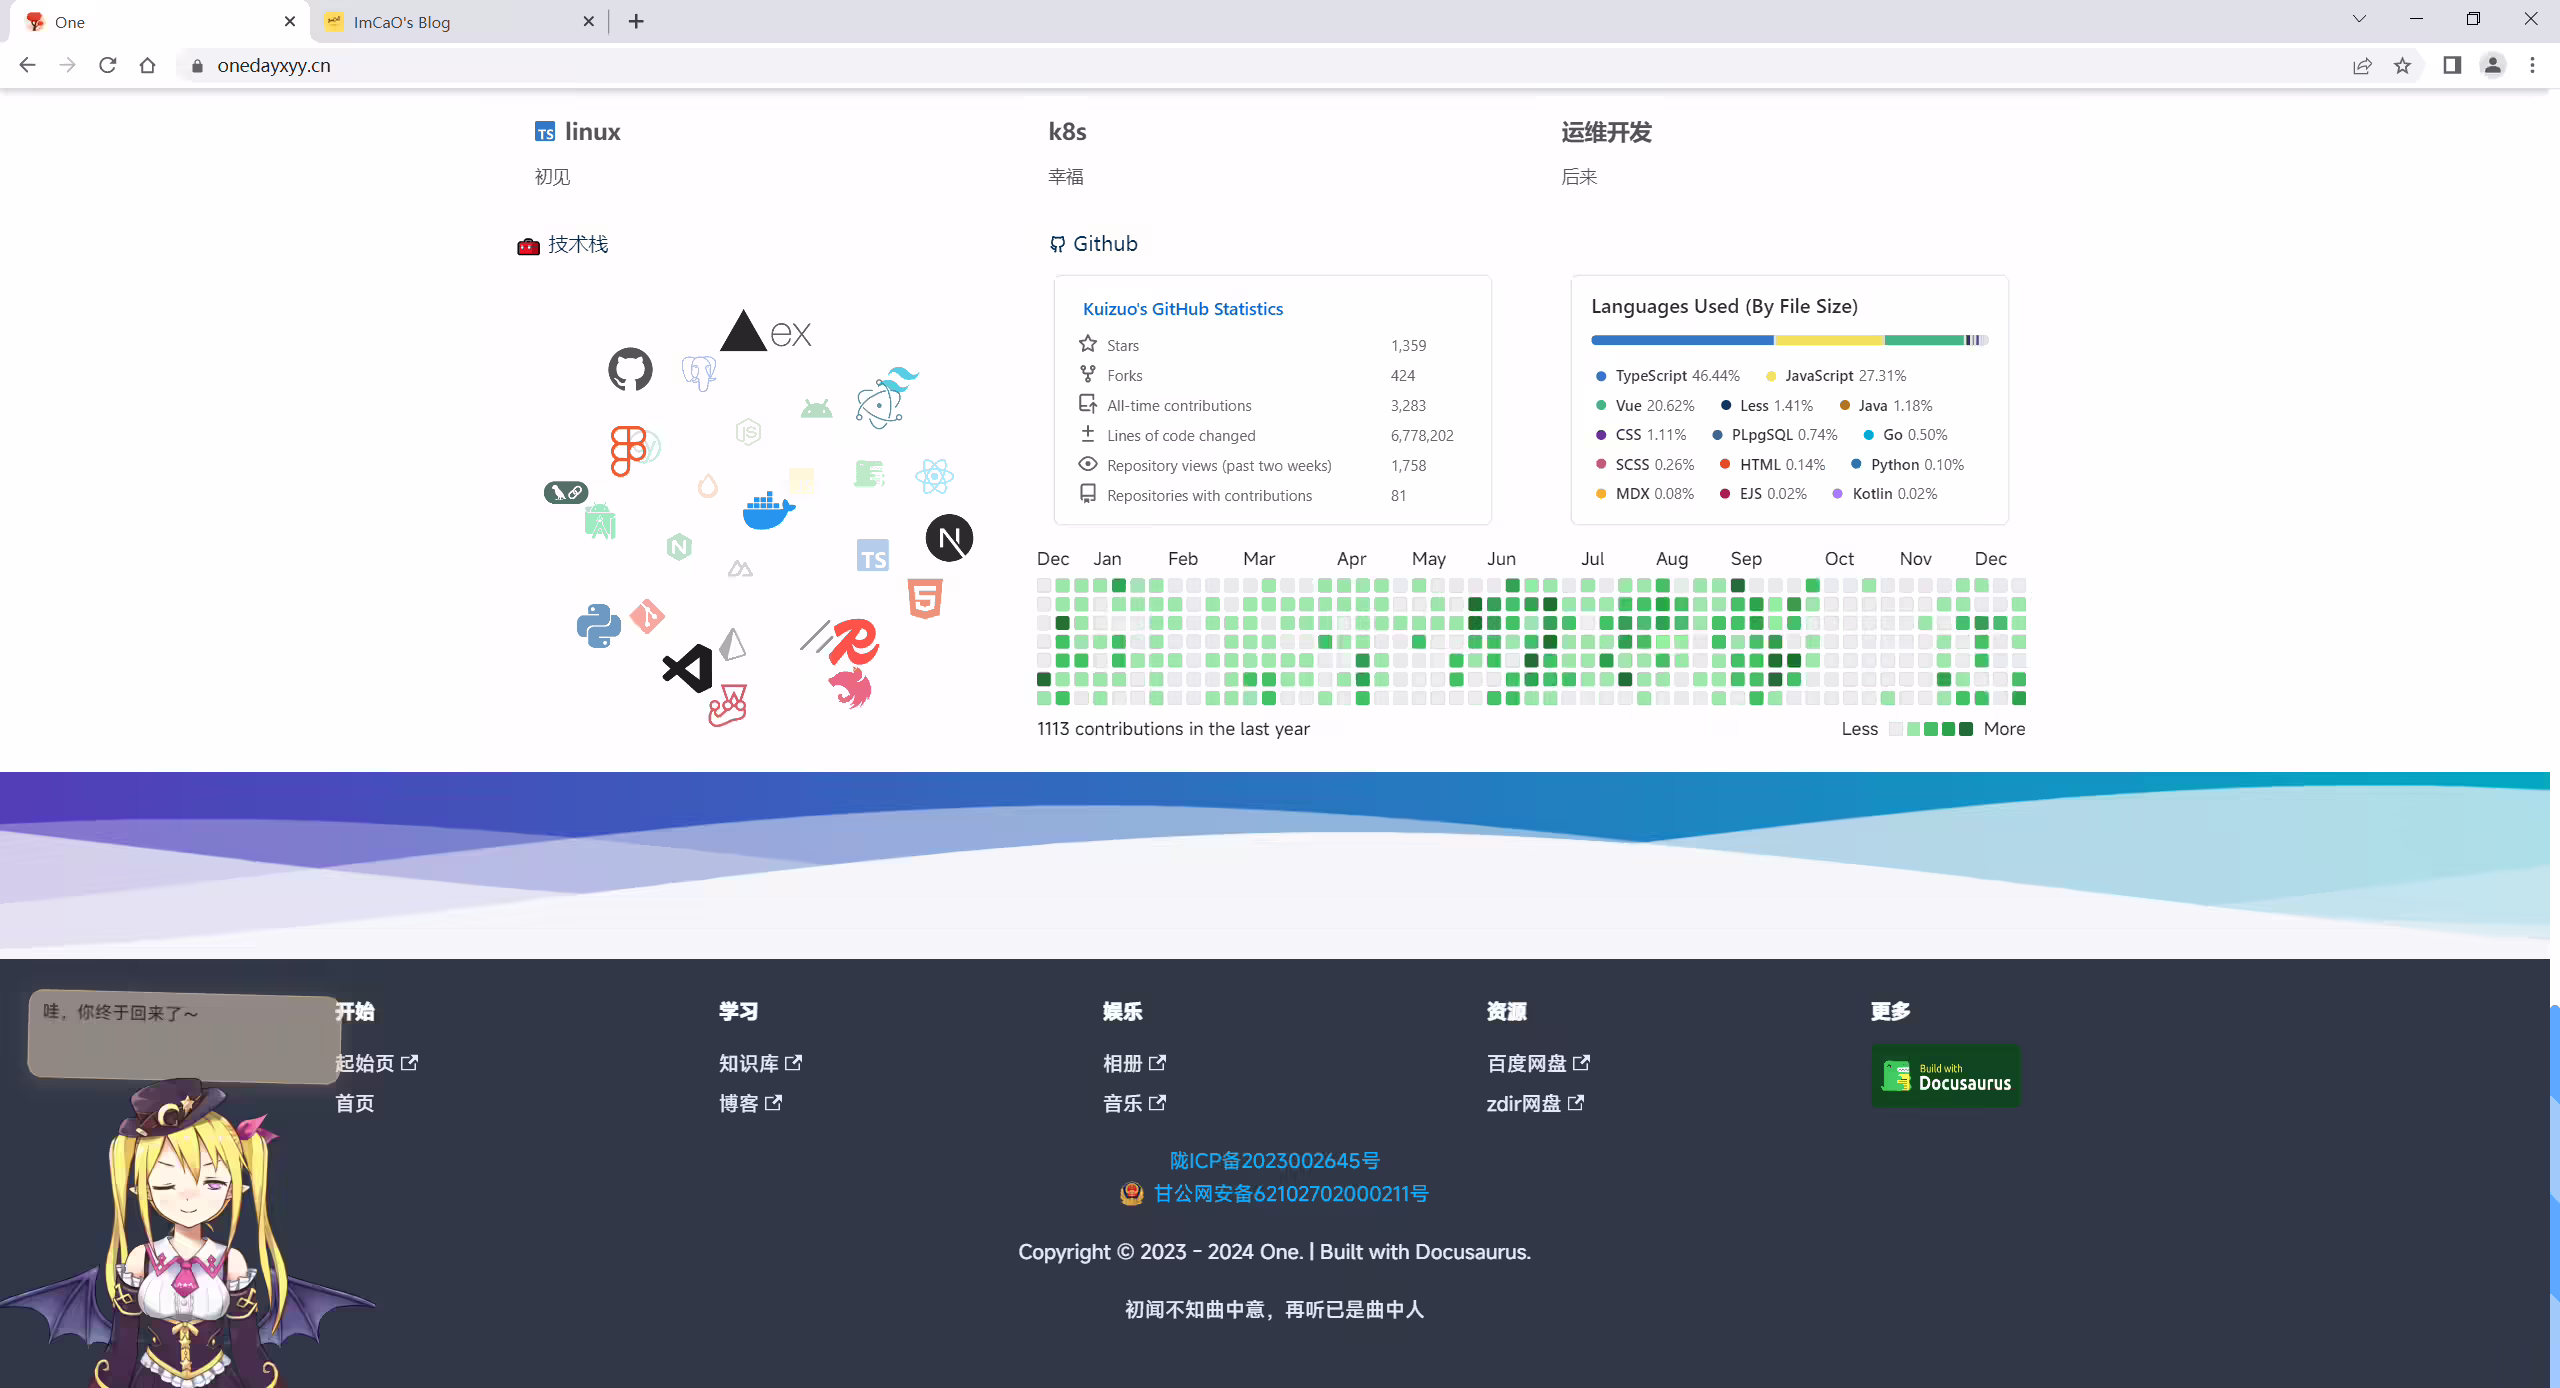Open the Chrome three-dot menu
The image size is (2560, 1388).
(x=2532, y=65)
